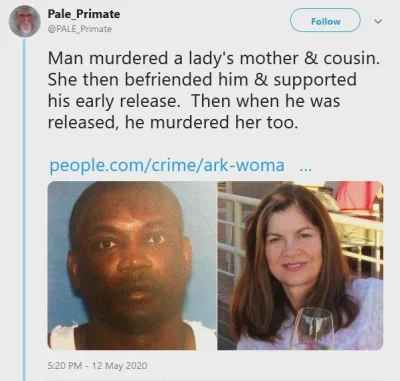Click the text 'his early release'

(x=113, y=101)
